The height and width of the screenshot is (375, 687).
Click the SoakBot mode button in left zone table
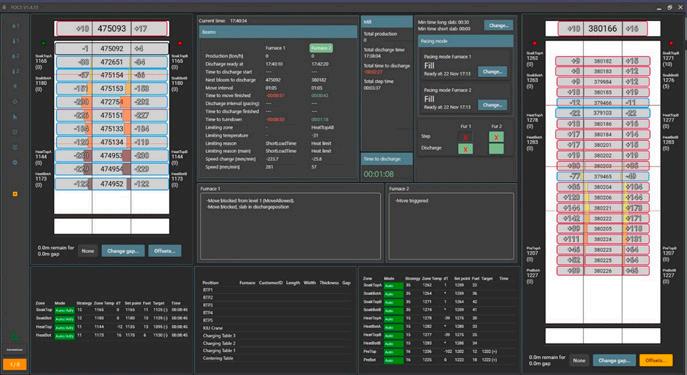point(64,319)
